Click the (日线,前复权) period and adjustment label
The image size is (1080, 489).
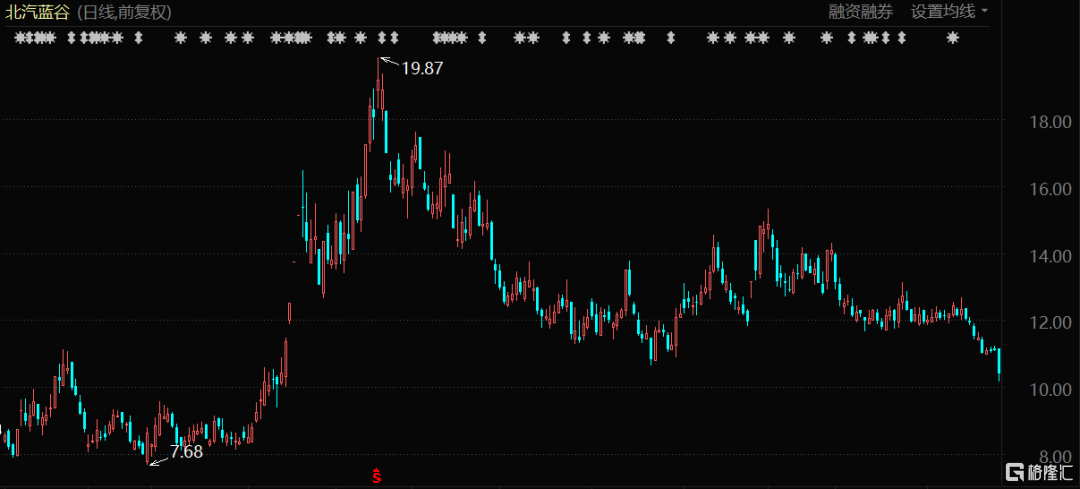pyautogui.click(x=123, y=12)
